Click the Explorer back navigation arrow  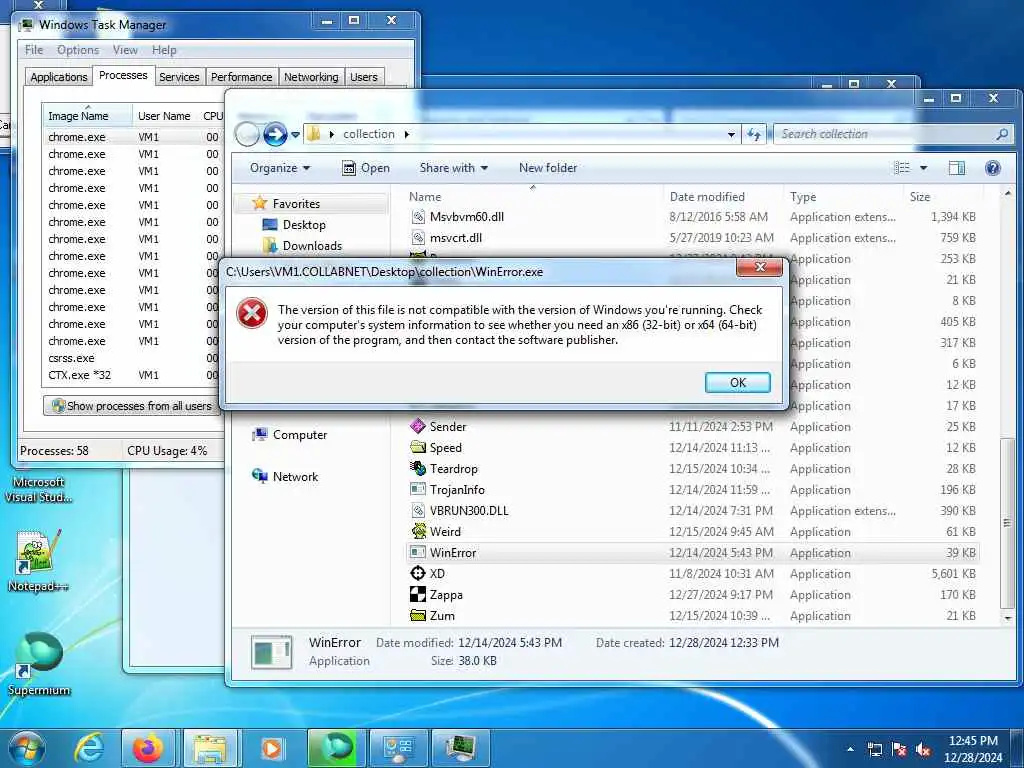tap(248, 135)
